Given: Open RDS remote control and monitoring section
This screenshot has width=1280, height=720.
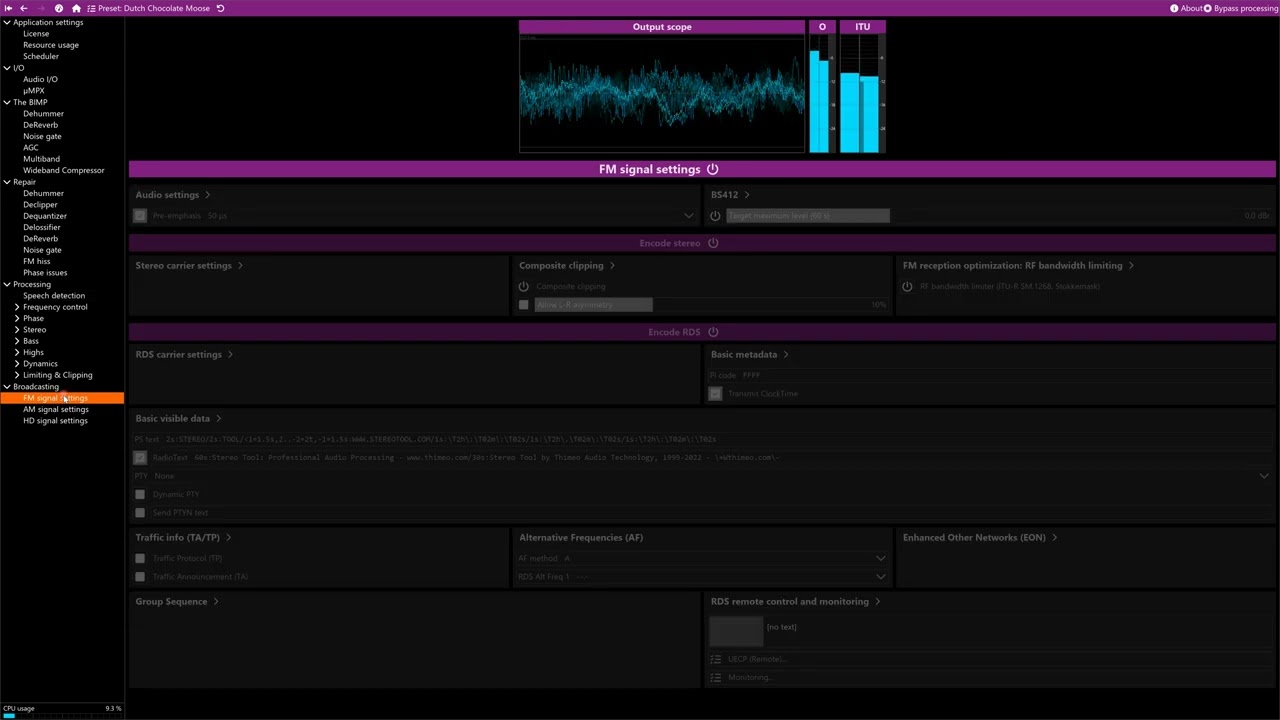Looking at the screenshot, I should coord(796,602).
